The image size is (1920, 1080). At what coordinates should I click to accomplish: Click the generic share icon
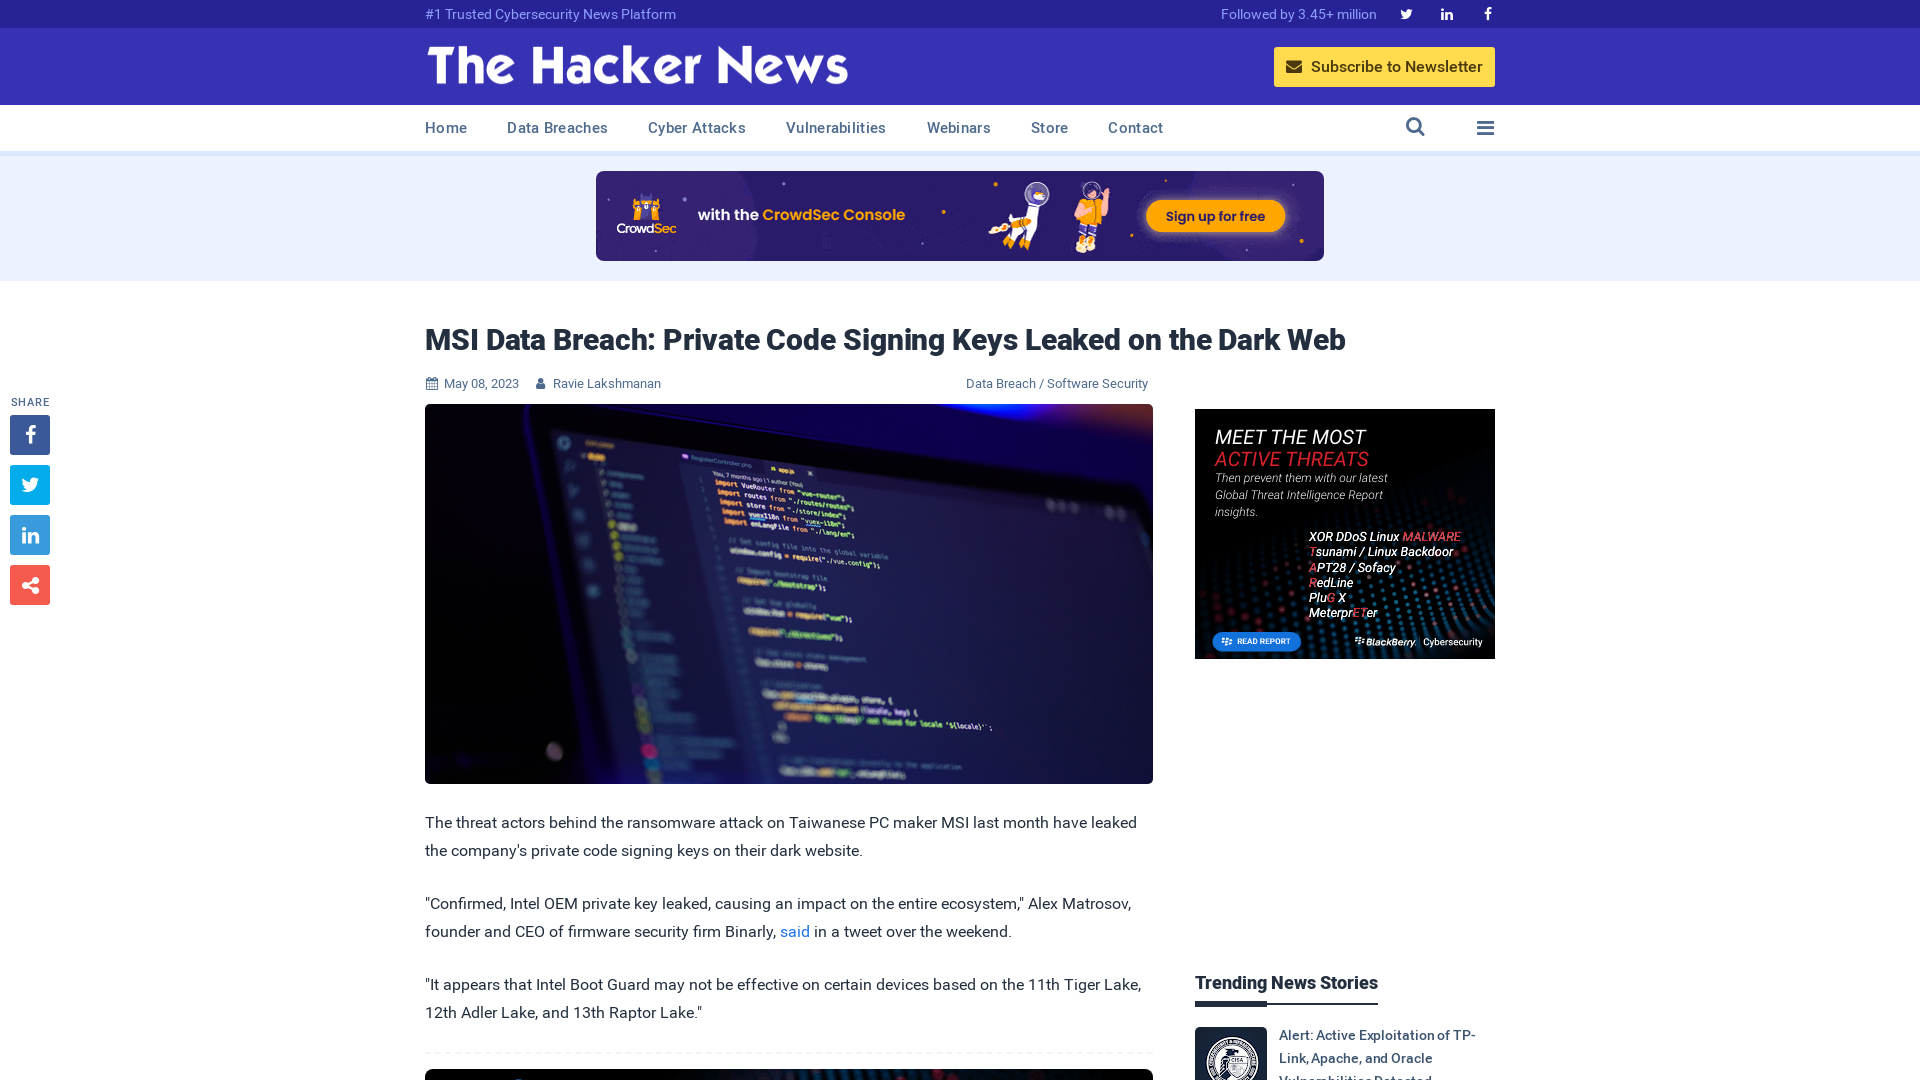29,584
